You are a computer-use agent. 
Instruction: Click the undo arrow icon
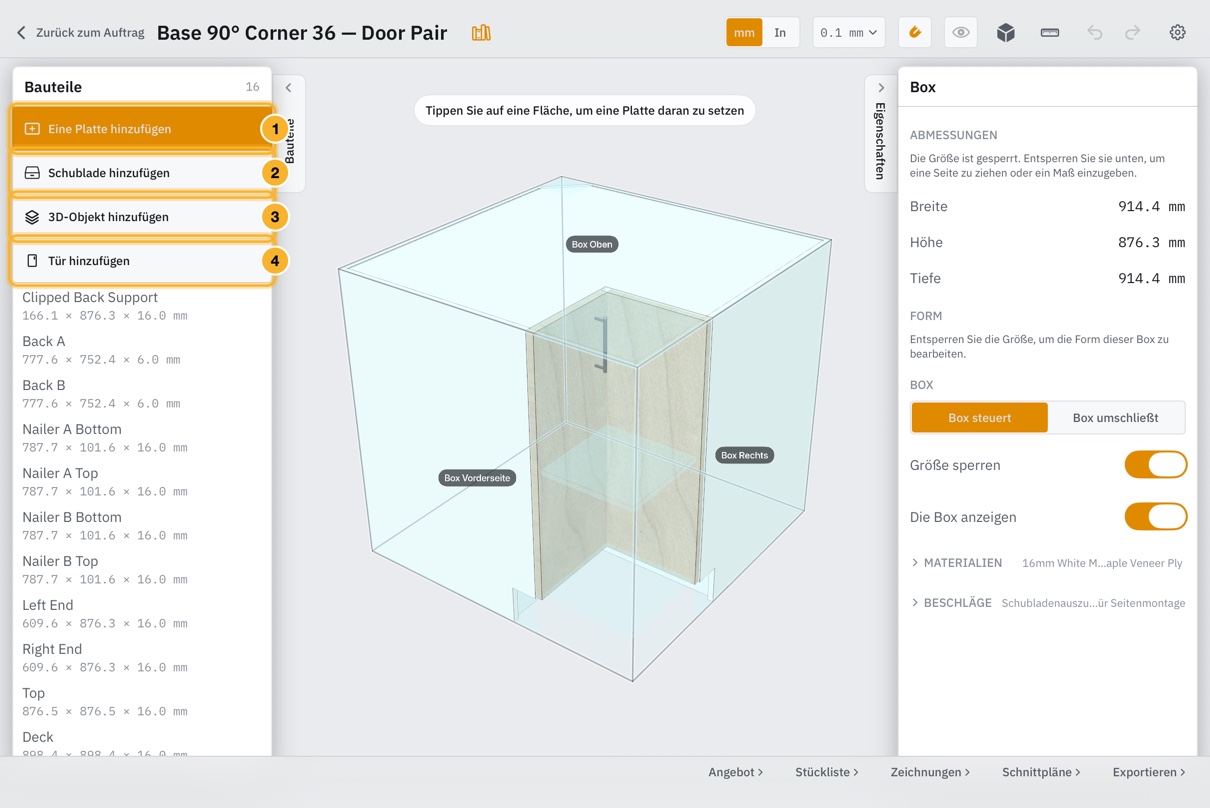1095,33
